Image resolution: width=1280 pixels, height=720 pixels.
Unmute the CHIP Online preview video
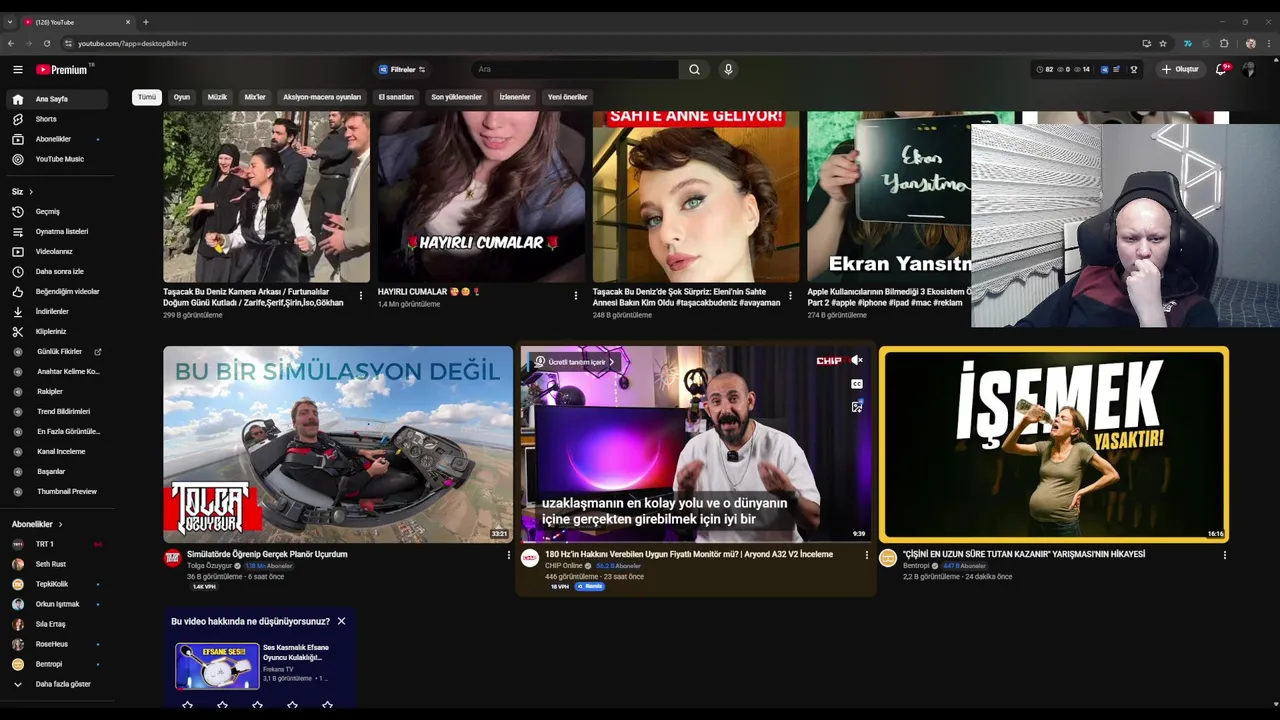click(x=856, y=360)
